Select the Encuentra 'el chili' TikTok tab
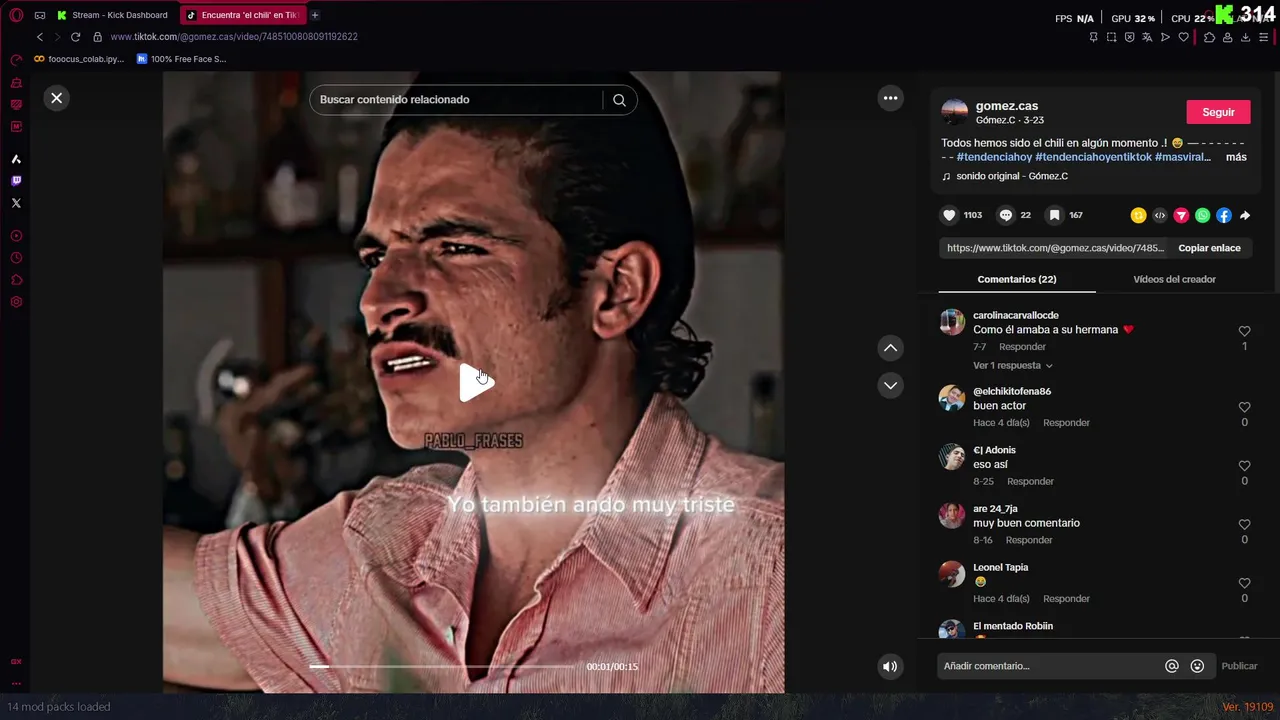The width and height of the screenshot is (1280, 720). tap(243, 15)
